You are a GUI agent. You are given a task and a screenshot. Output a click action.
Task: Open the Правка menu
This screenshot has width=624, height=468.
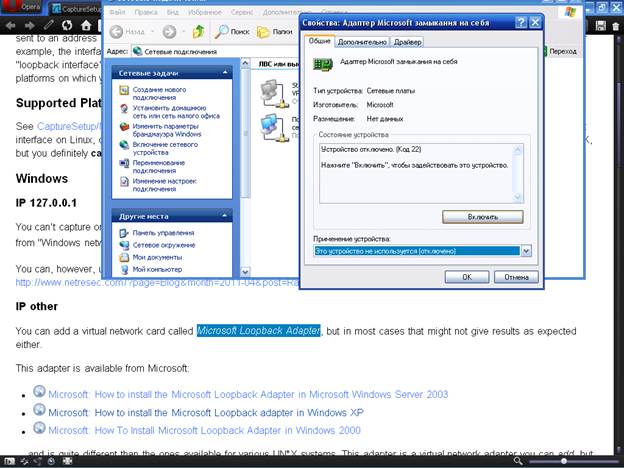click(146, 12)
